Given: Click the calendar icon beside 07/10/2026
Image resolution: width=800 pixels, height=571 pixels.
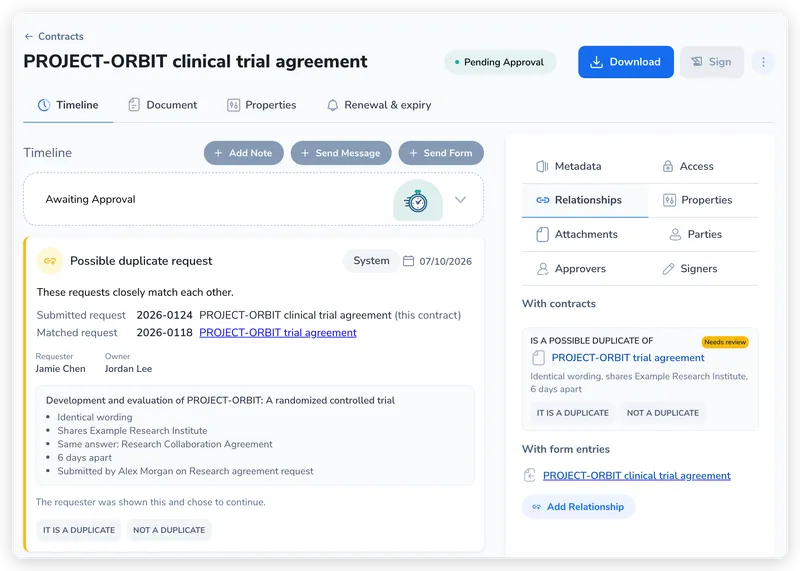Looking at the screenshot, I should (x=408, y=261).
